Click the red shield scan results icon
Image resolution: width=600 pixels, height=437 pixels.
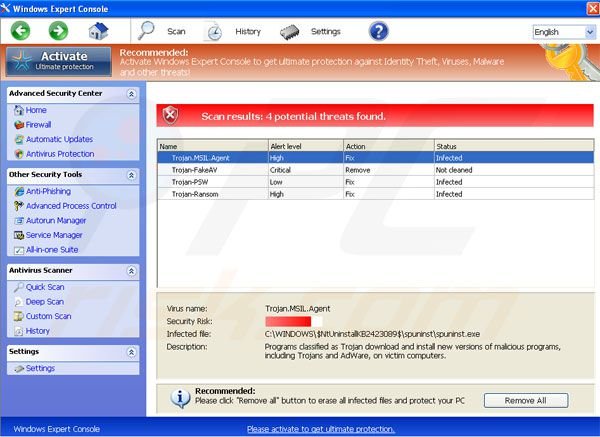point(171,116)
